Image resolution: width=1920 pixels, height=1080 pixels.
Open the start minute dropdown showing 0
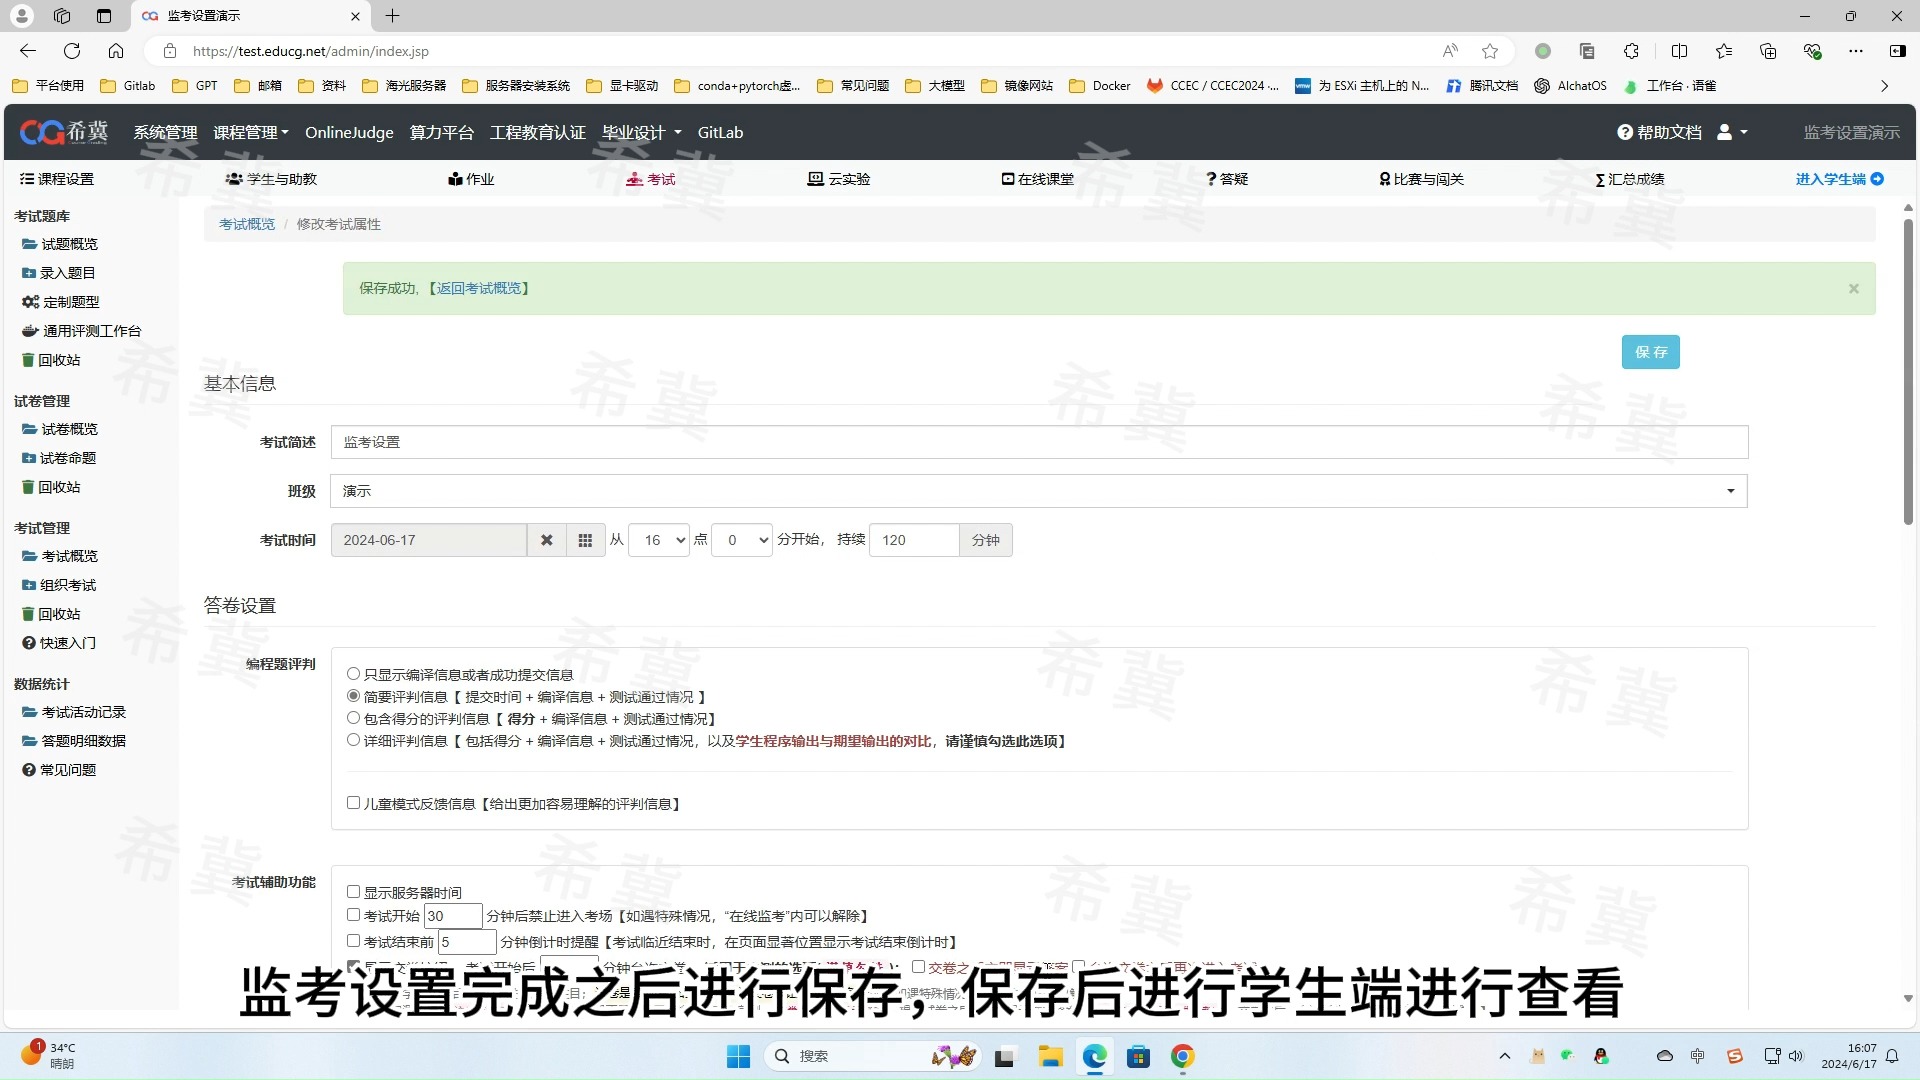pyautogui.click(x=742, y=540)
